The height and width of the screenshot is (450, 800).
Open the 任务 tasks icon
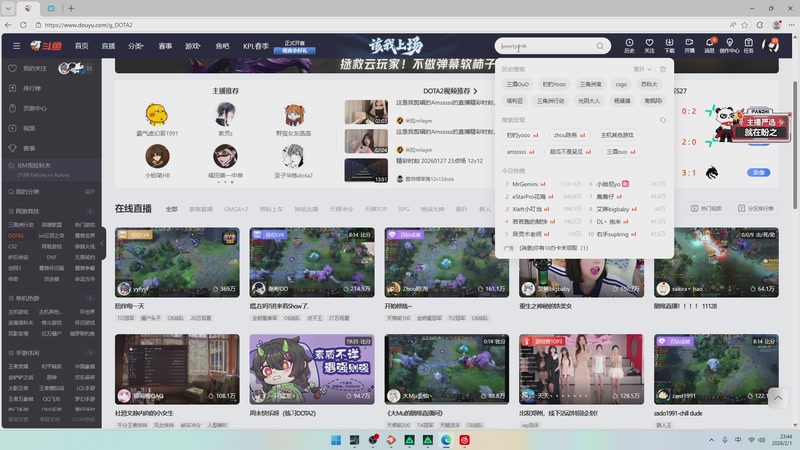tap(748, 45)
